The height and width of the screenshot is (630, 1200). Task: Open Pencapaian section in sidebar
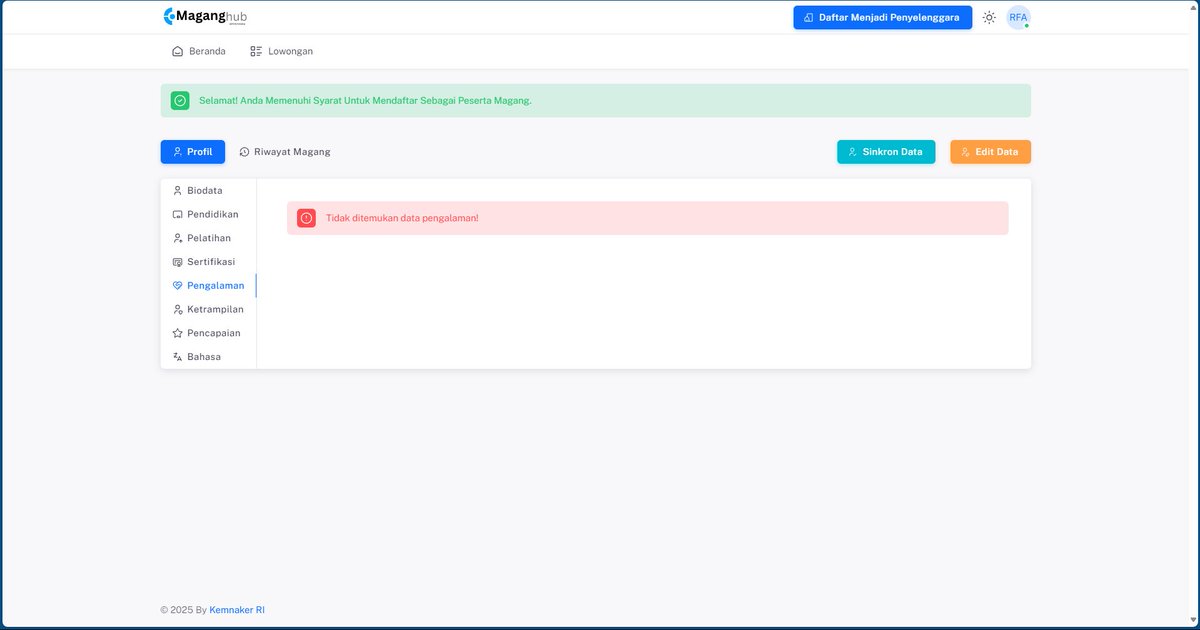[x=208, y=333]
